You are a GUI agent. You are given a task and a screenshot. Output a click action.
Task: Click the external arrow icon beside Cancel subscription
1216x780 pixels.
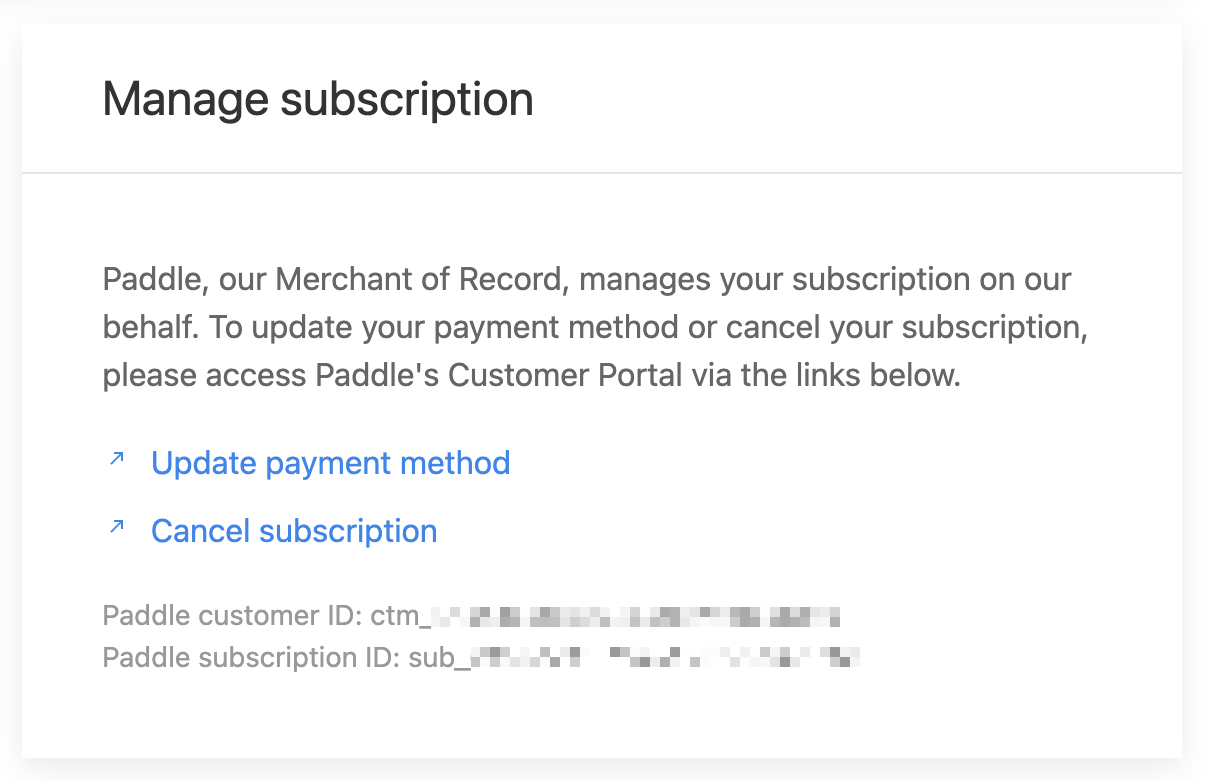point(117,527)
